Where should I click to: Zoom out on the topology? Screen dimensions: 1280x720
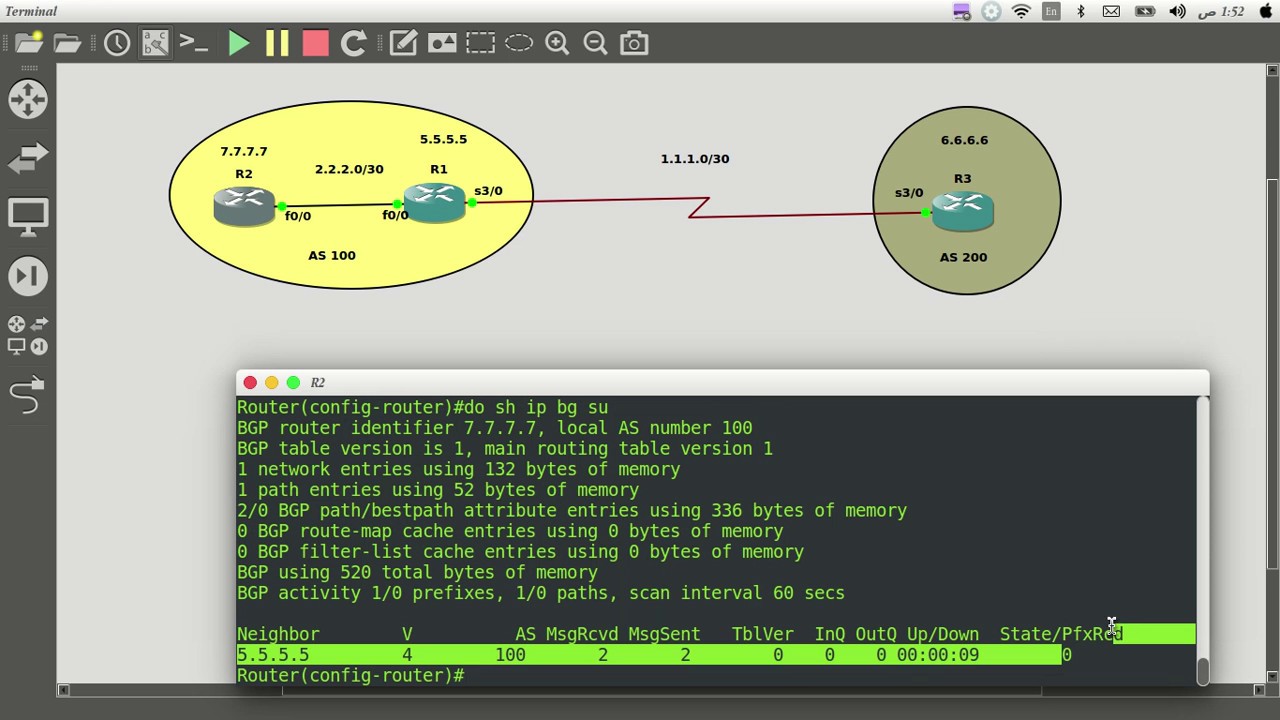point(595,43)
